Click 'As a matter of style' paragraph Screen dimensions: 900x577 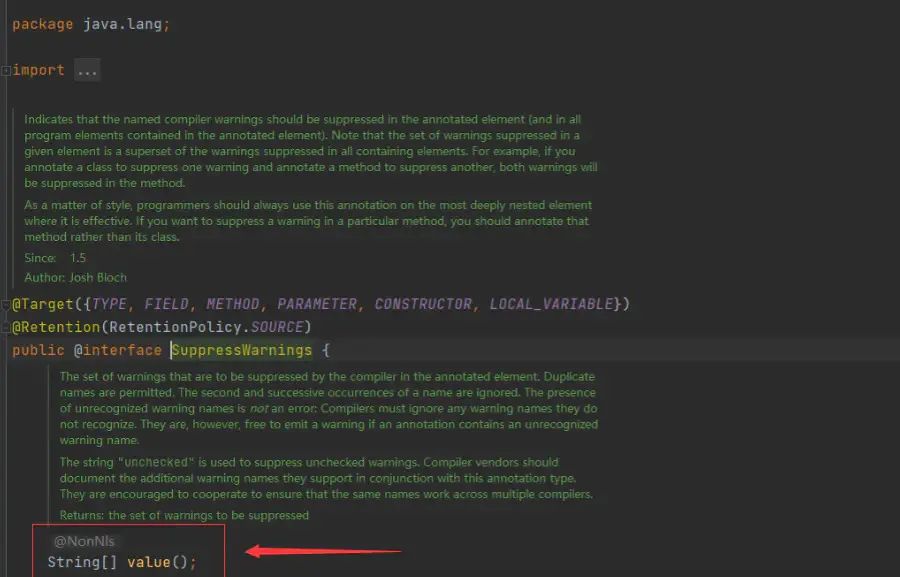click(308, 221)
